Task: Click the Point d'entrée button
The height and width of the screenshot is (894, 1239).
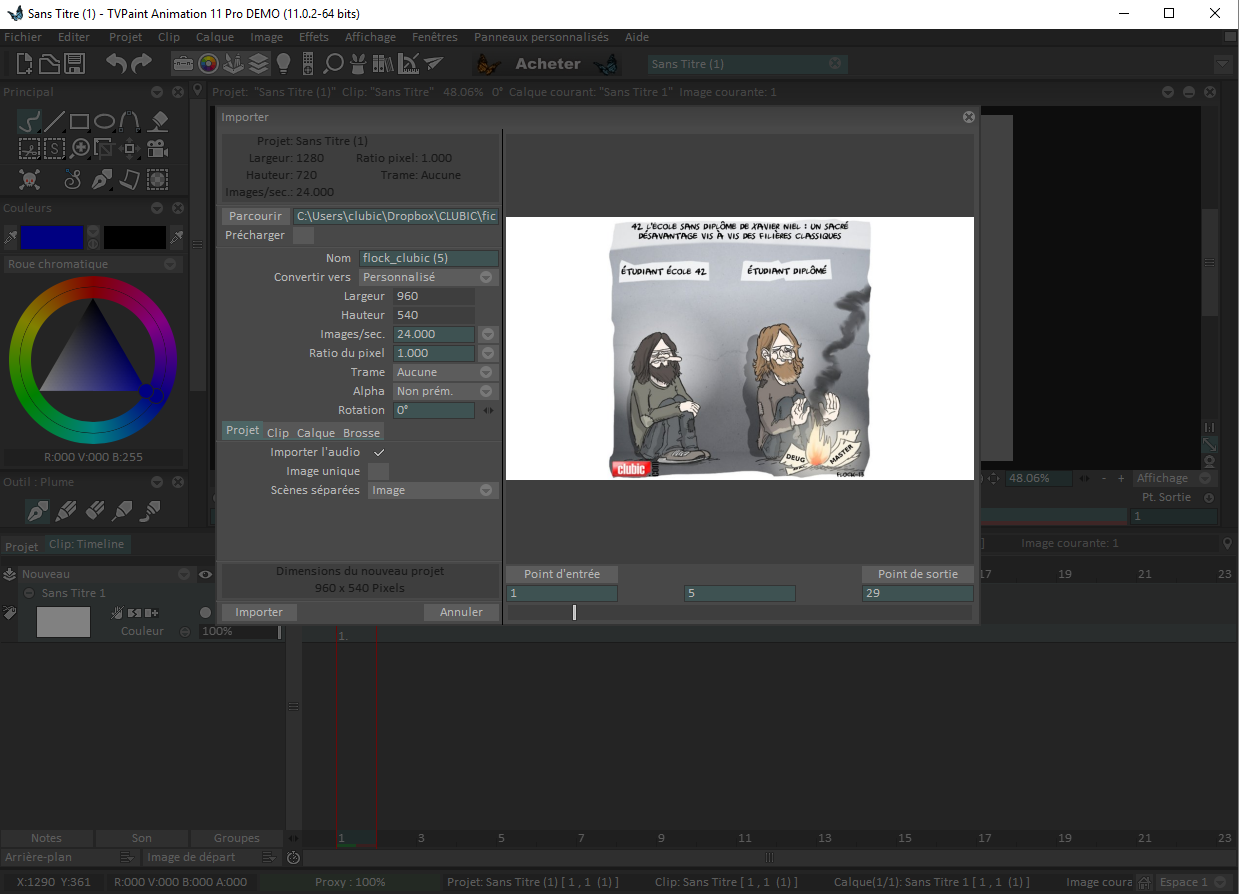Action: pos(562,574)
